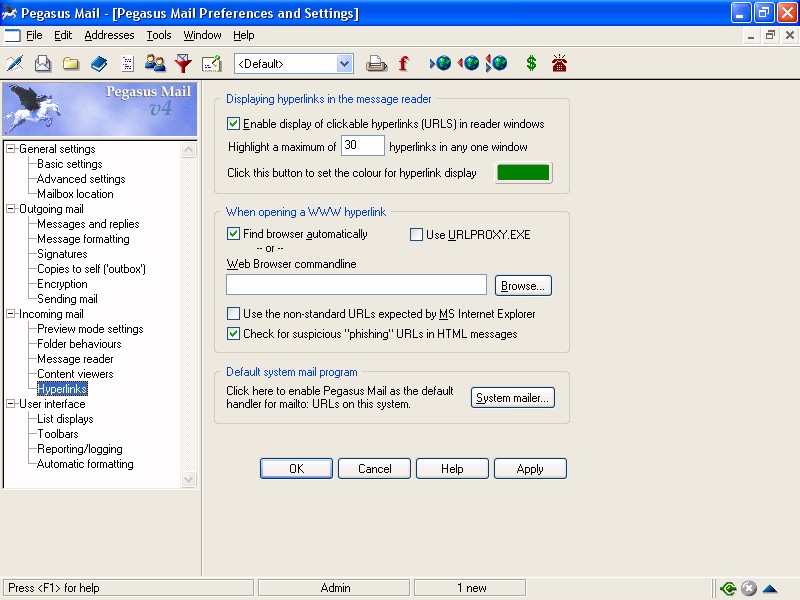Viewport: 800px width, 600px height.
Task: Click the compose new message pen icon
Action: (x=15, y=64)
